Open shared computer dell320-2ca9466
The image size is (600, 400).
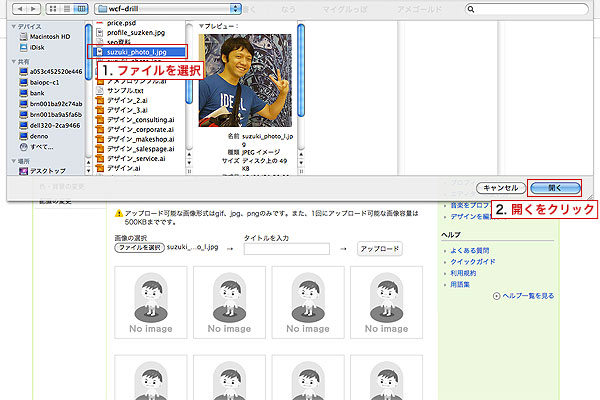(50, 126)
